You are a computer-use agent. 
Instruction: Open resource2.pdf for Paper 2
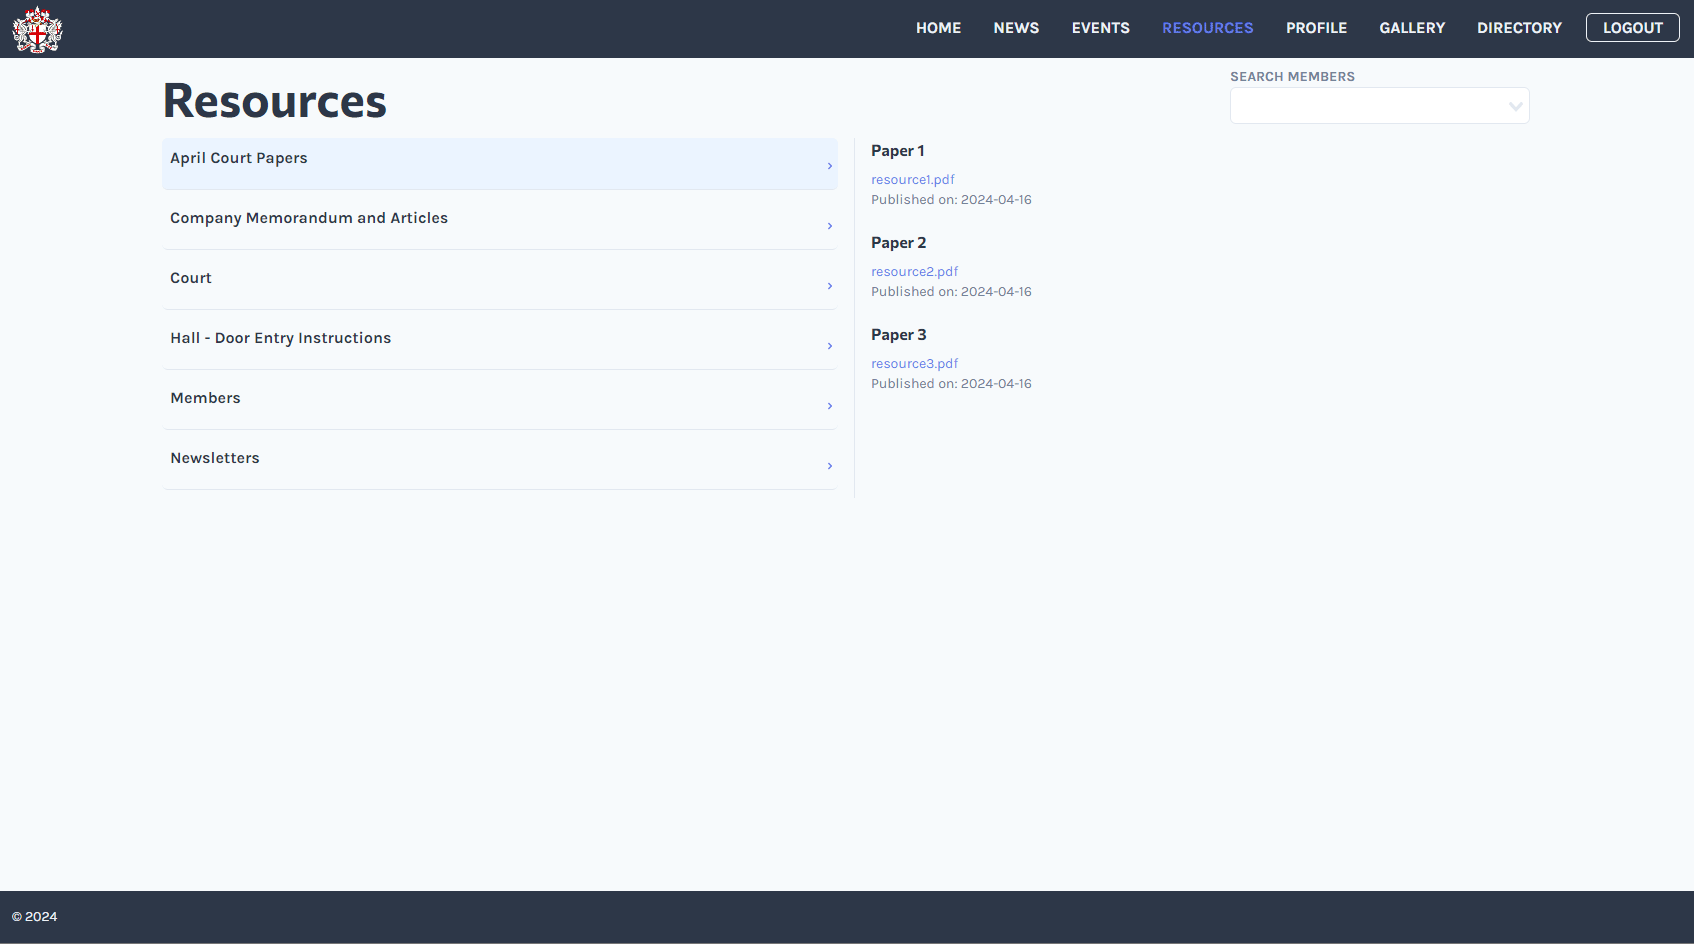coord(914,271)
